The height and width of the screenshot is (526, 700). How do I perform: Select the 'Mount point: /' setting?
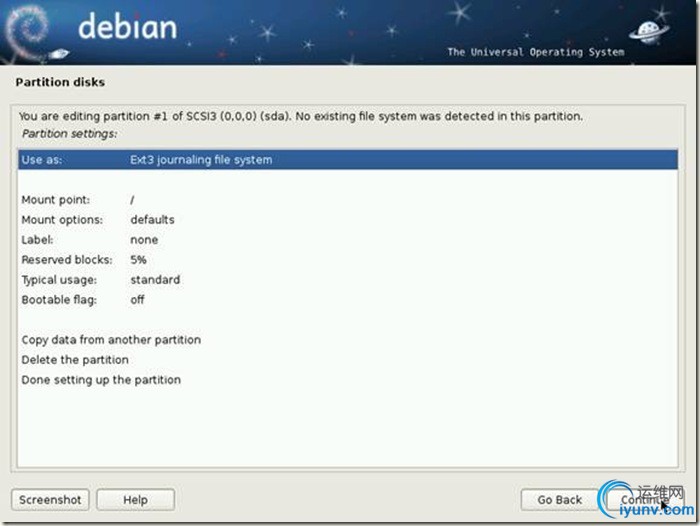(348, 200)
